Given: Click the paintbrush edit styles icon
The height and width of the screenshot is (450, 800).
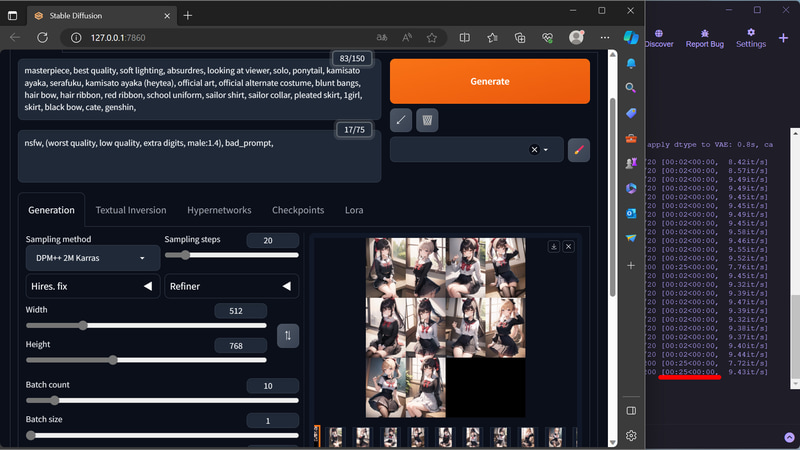Looking at the screenshot, I should tap(579, 150).
